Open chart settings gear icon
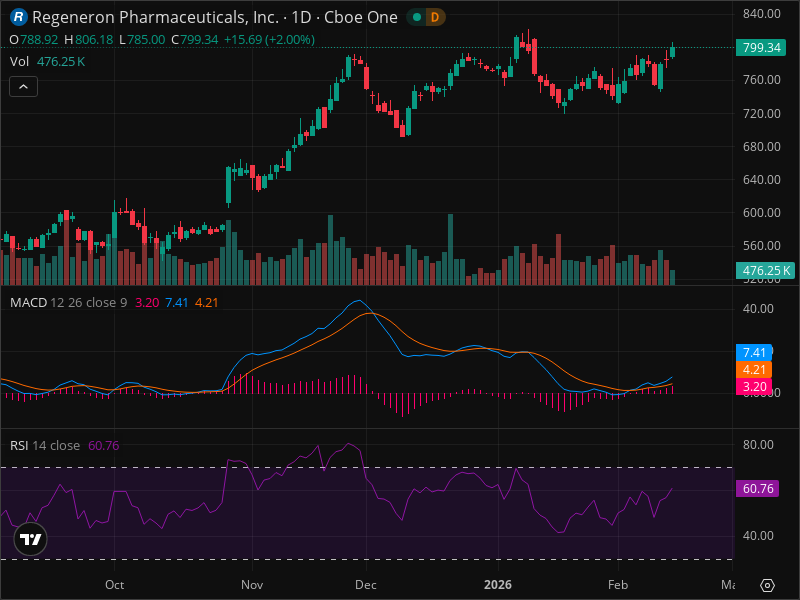 (x=767, y=585)
